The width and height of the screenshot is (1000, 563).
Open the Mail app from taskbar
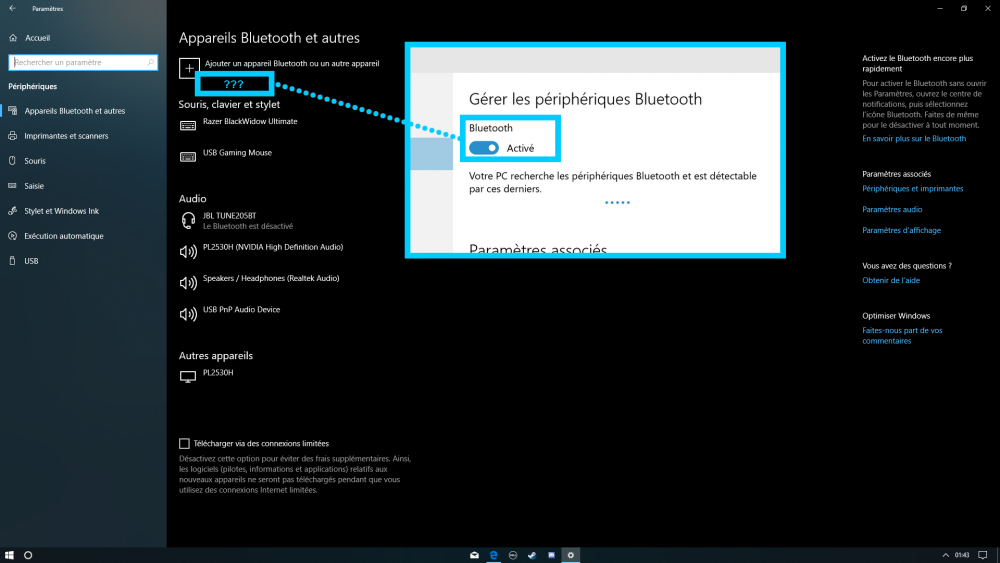(474, 555)
